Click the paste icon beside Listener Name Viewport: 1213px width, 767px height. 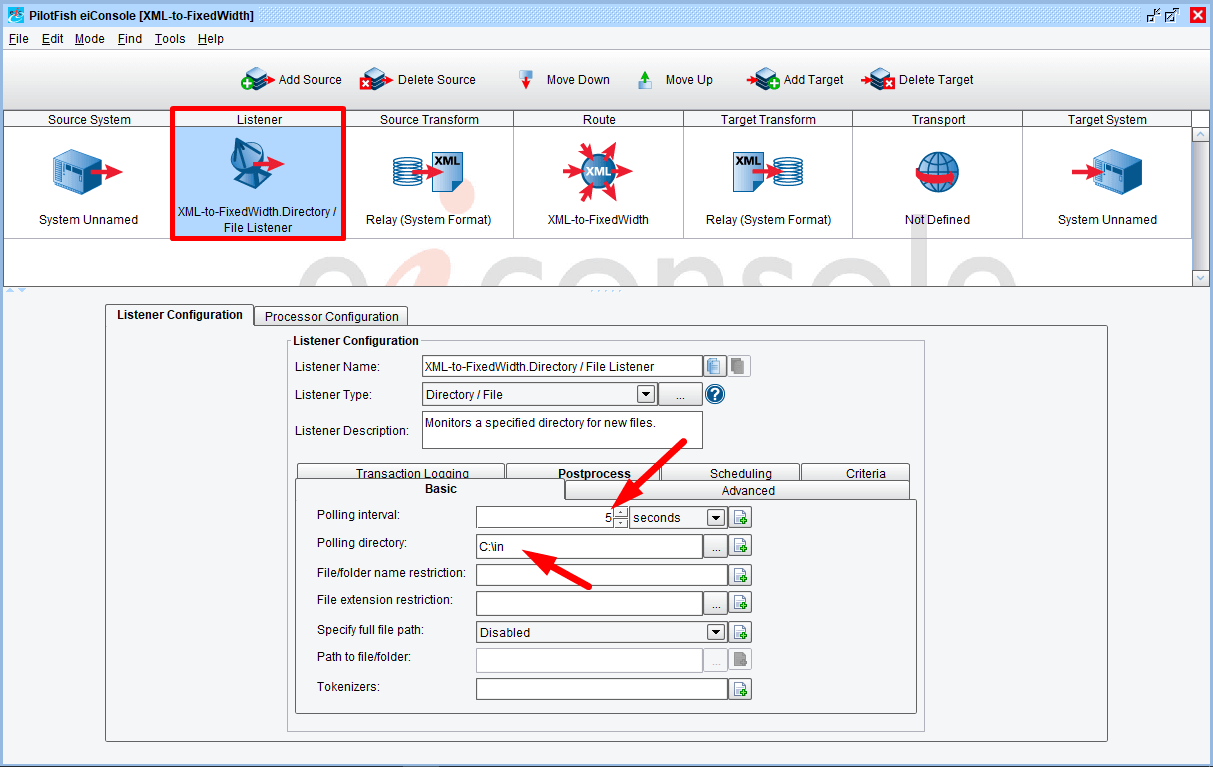738,367
